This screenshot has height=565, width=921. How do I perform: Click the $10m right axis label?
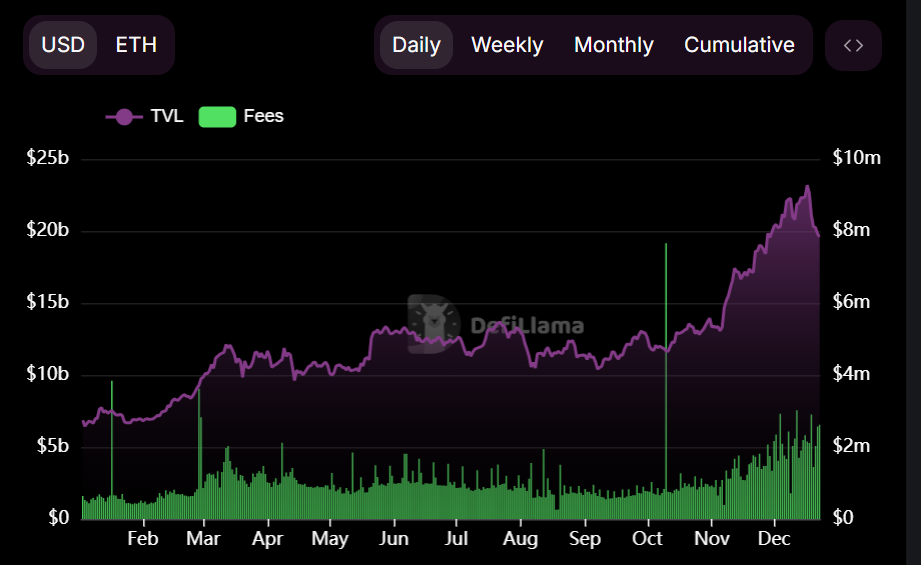[856, 157]
